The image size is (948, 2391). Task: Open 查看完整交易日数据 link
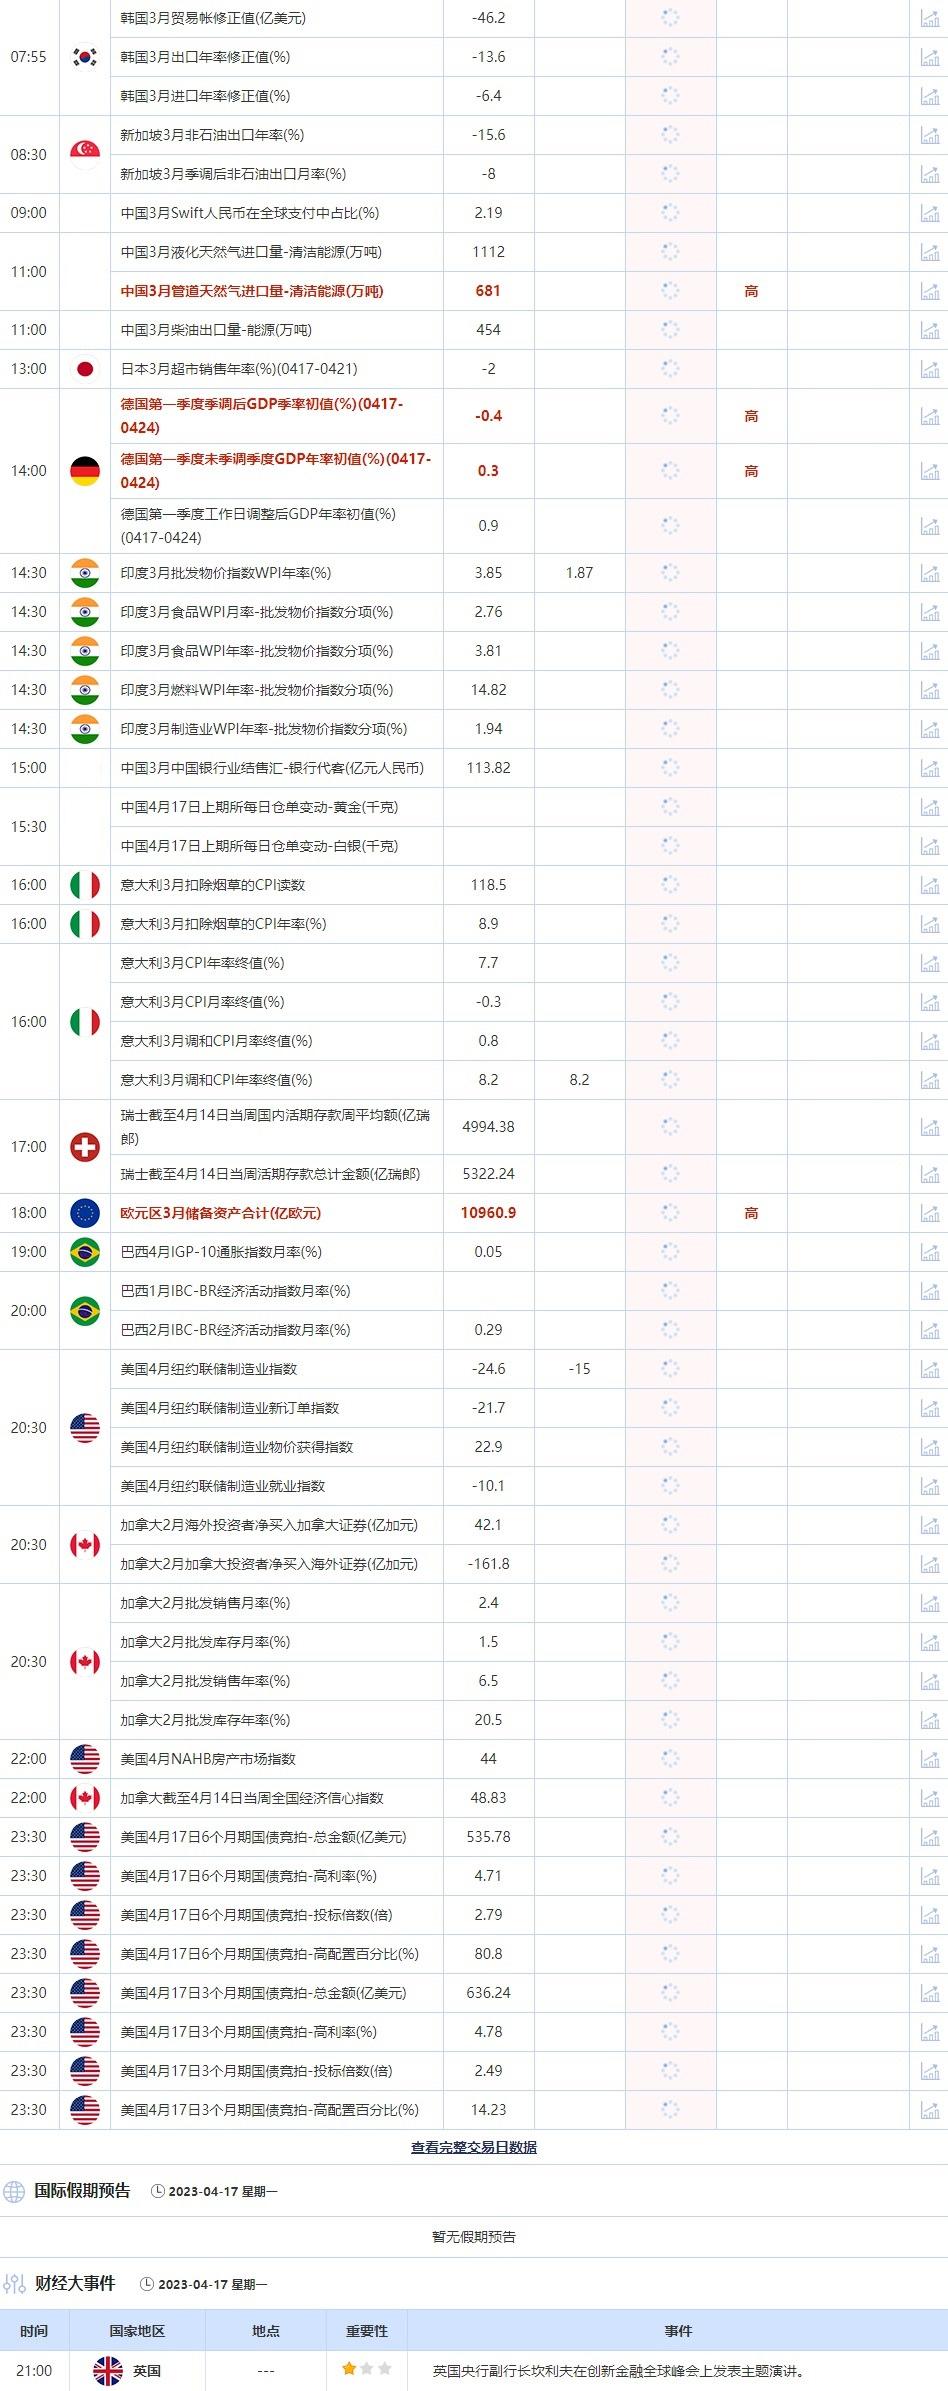[474, 2147]
